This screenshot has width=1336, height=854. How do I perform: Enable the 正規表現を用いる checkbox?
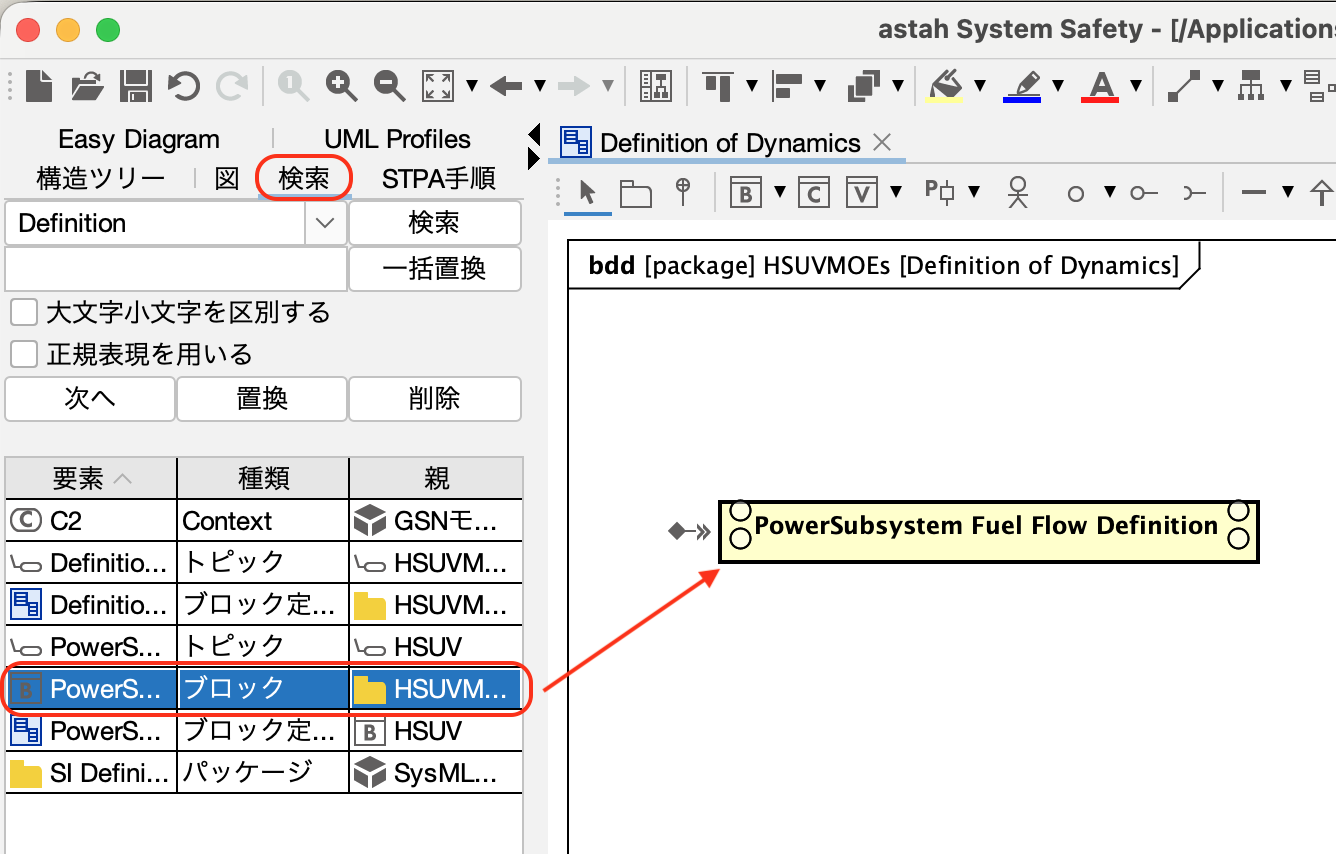[23, 354]
